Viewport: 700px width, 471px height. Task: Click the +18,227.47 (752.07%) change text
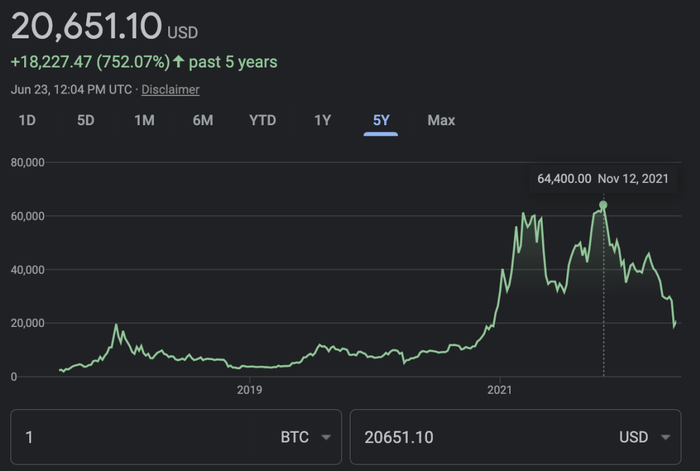[90, 62]
